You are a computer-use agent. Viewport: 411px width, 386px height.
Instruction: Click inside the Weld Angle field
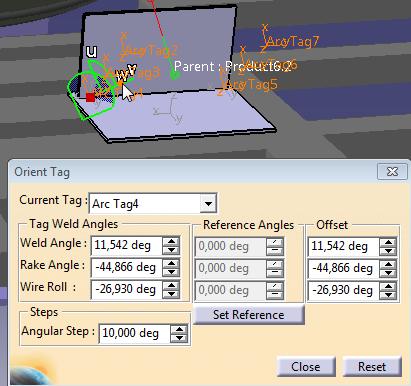[x=126, y=245]
